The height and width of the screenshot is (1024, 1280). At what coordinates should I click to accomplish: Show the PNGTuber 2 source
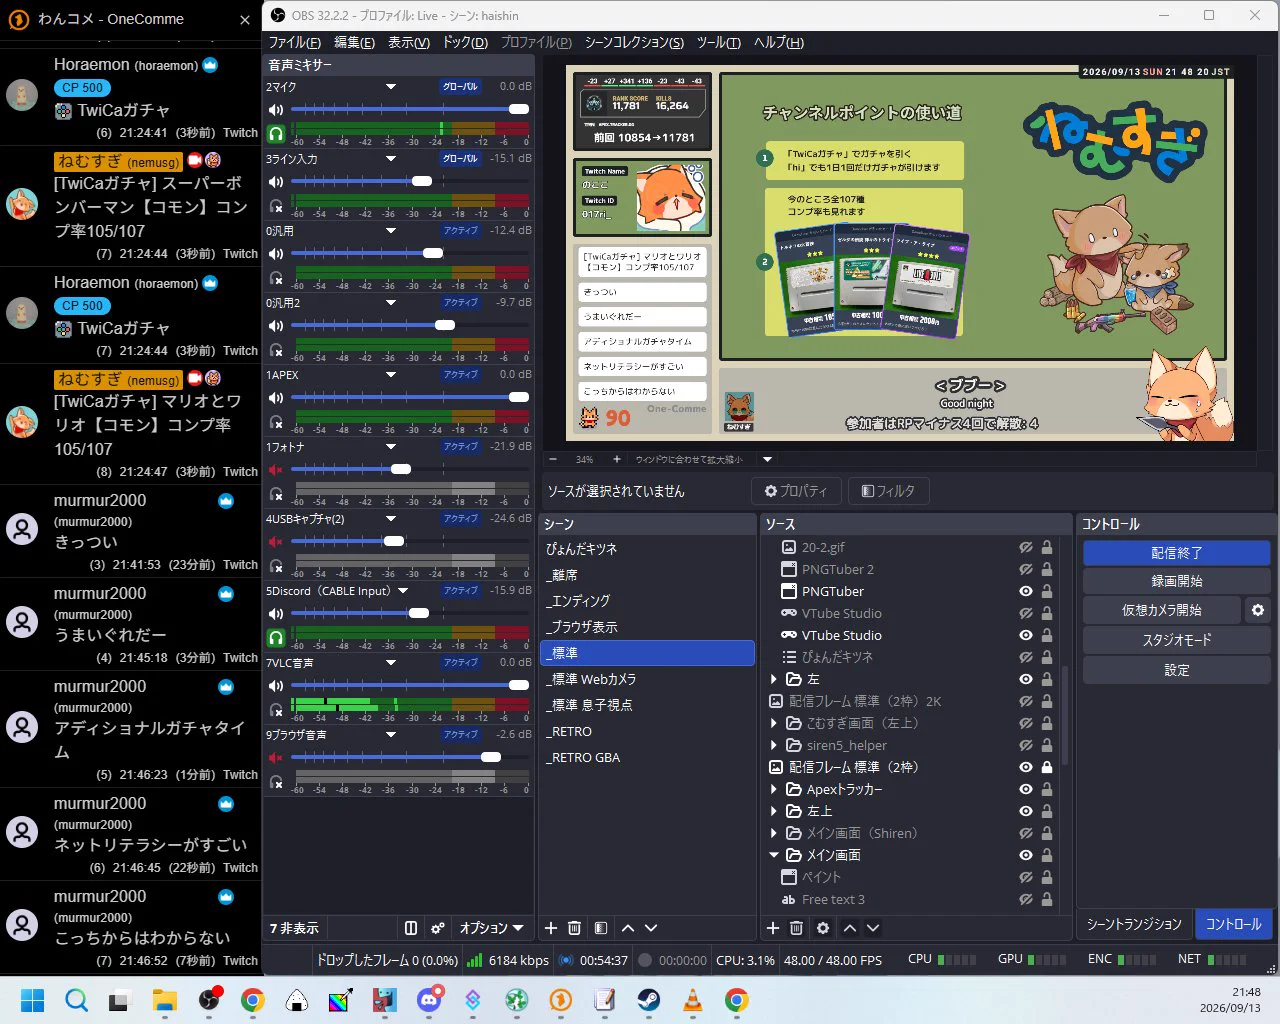[1026, 569]
